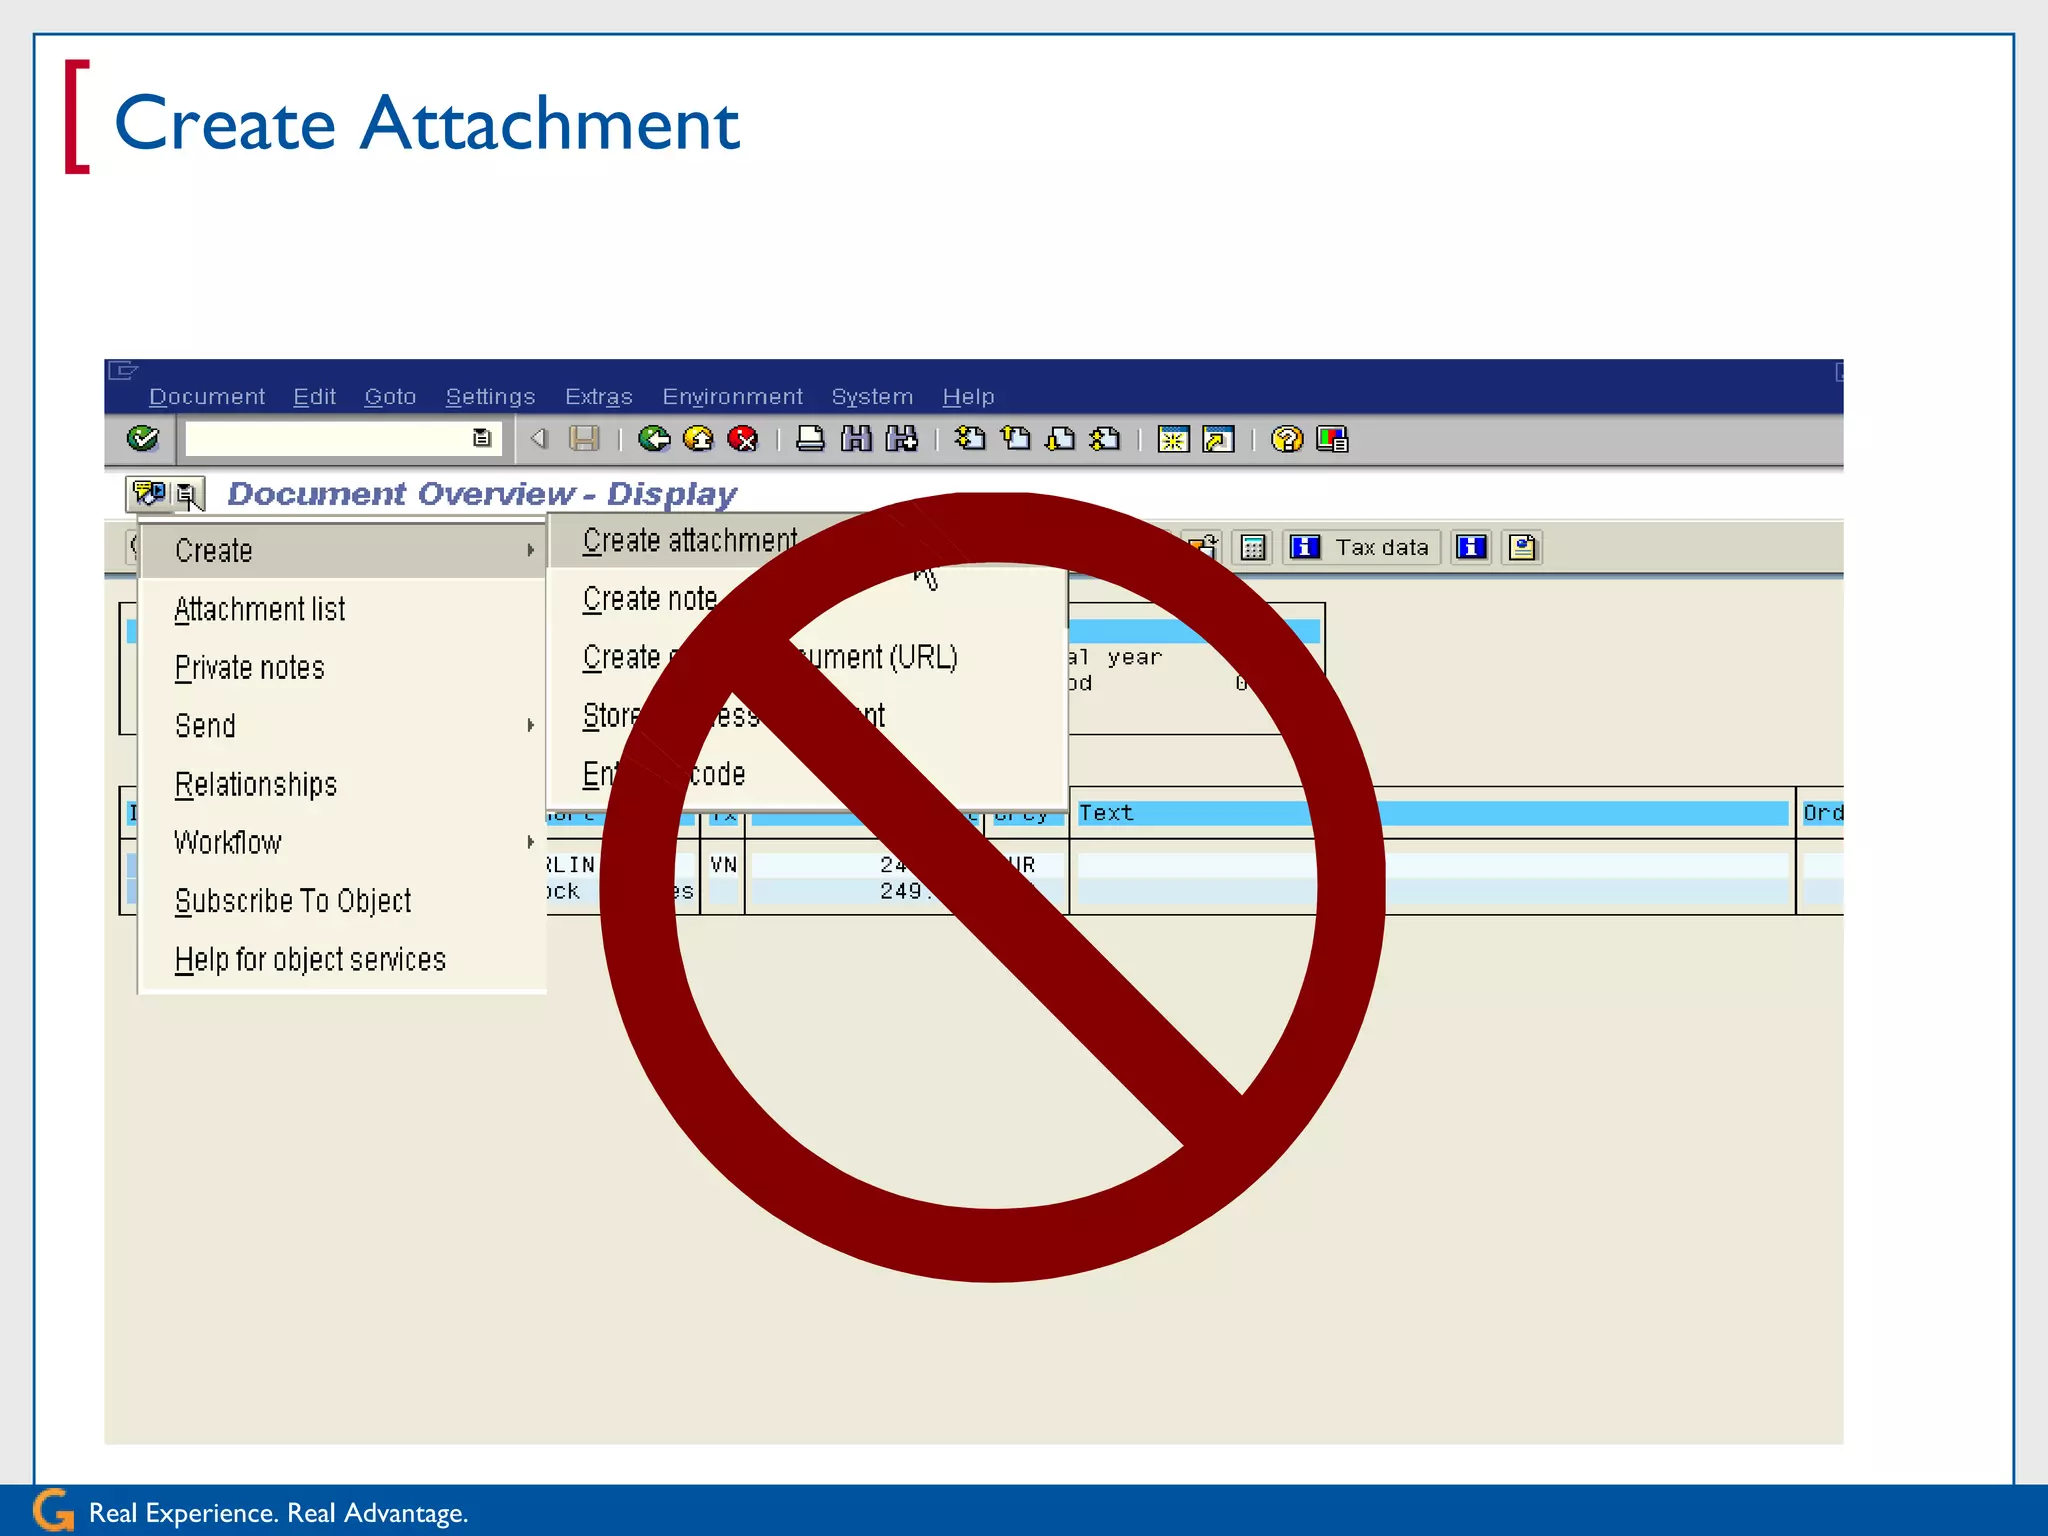The width and height of the screenshot is (2048, 1536).
Task: Click the Previous Page icon
Action: pyautogui.click(x=1016, y=438)
